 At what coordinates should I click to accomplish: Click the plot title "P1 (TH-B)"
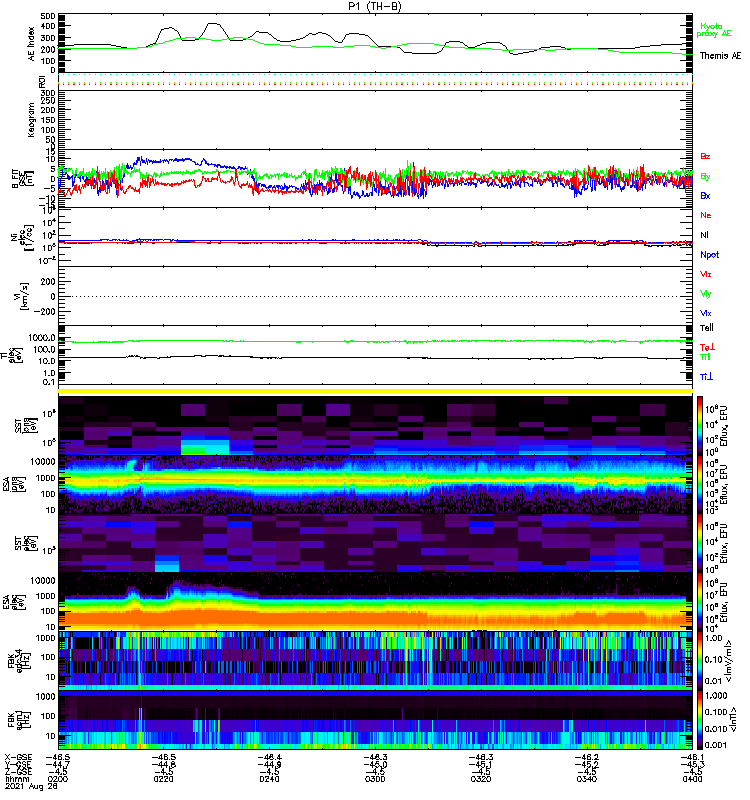375,6
